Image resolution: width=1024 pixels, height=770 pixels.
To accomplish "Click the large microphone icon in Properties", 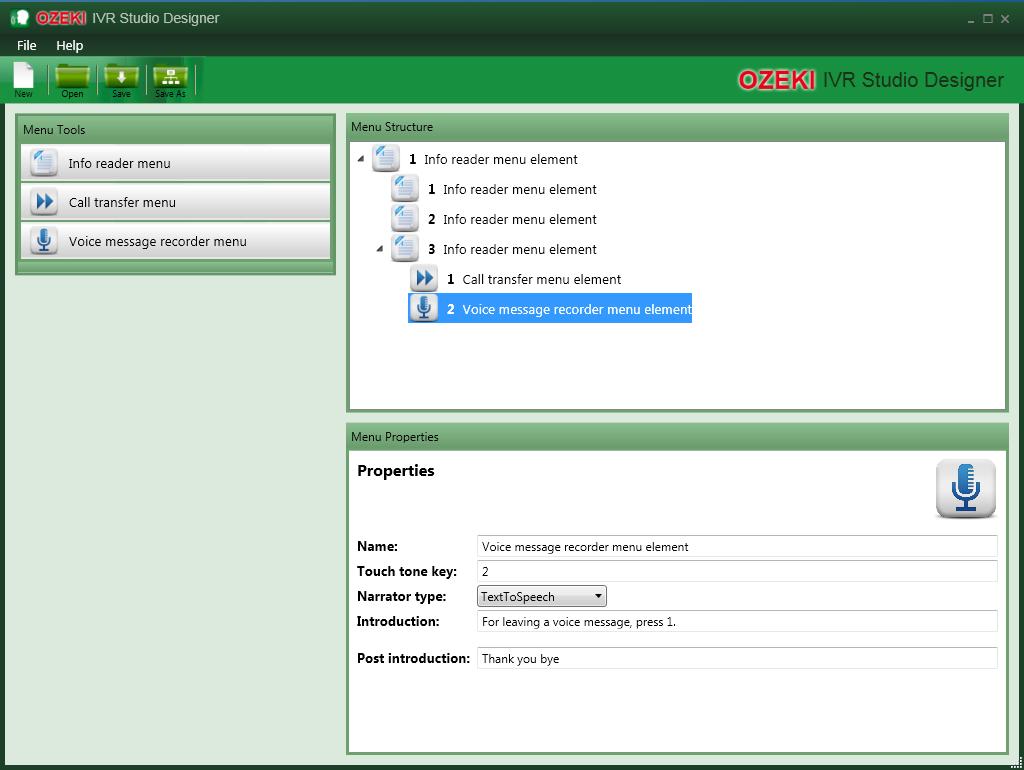I will [966, 489].
